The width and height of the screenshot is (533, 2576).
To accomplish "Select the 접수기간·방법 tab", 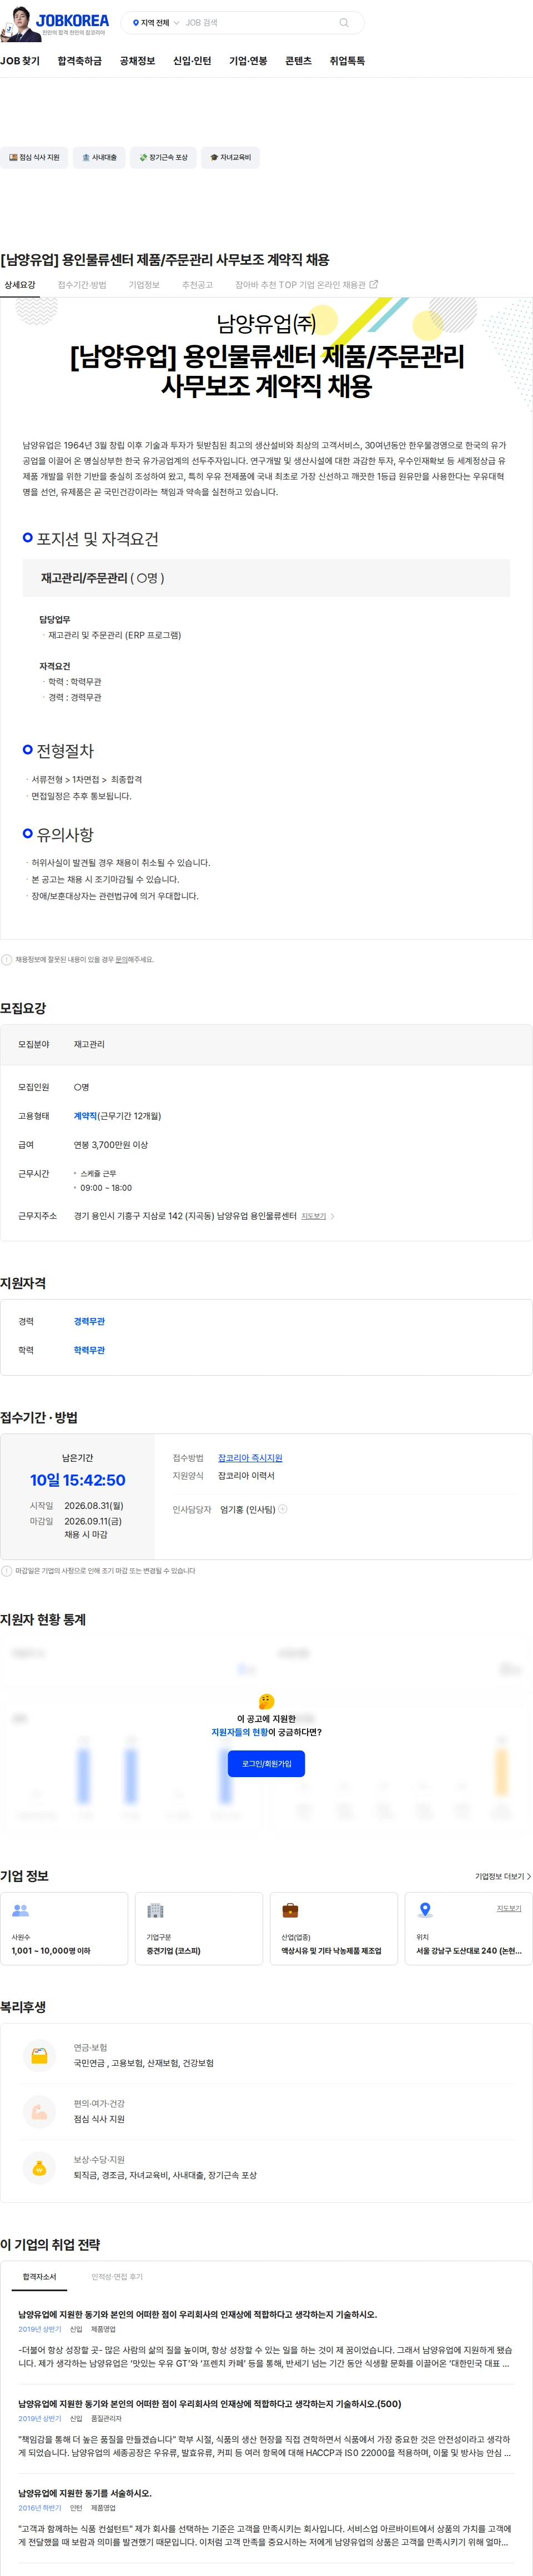I will click(x=82, y=285).
